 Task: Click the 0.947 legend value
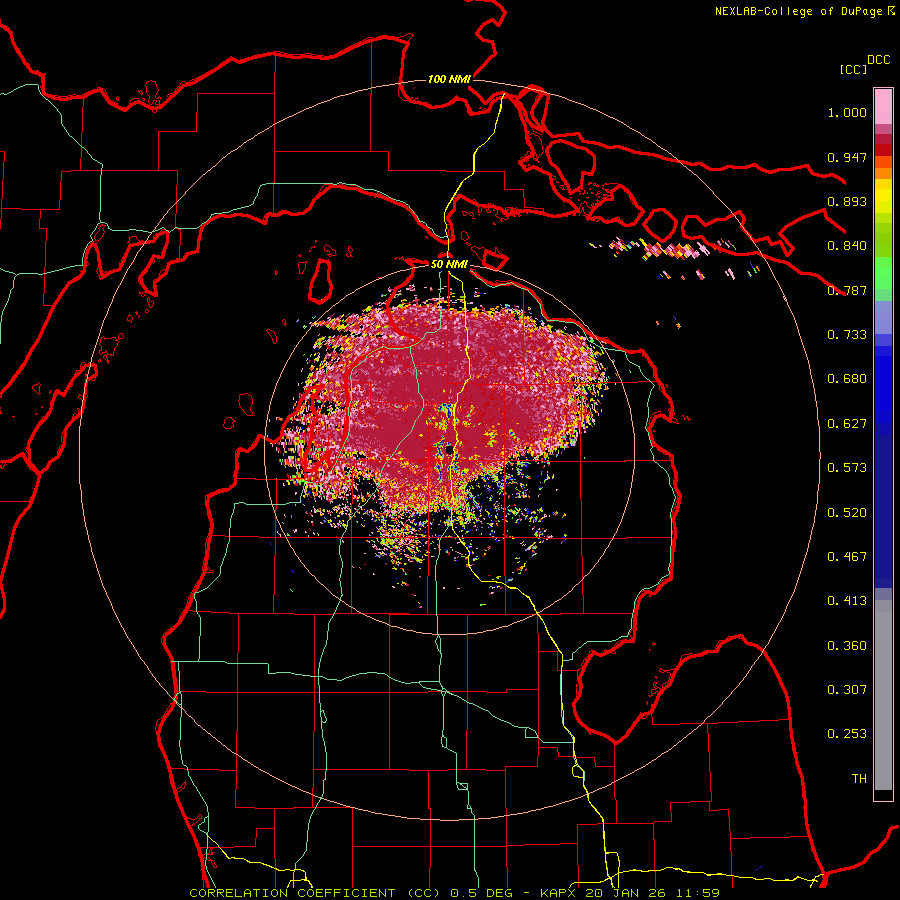(847, 157)
